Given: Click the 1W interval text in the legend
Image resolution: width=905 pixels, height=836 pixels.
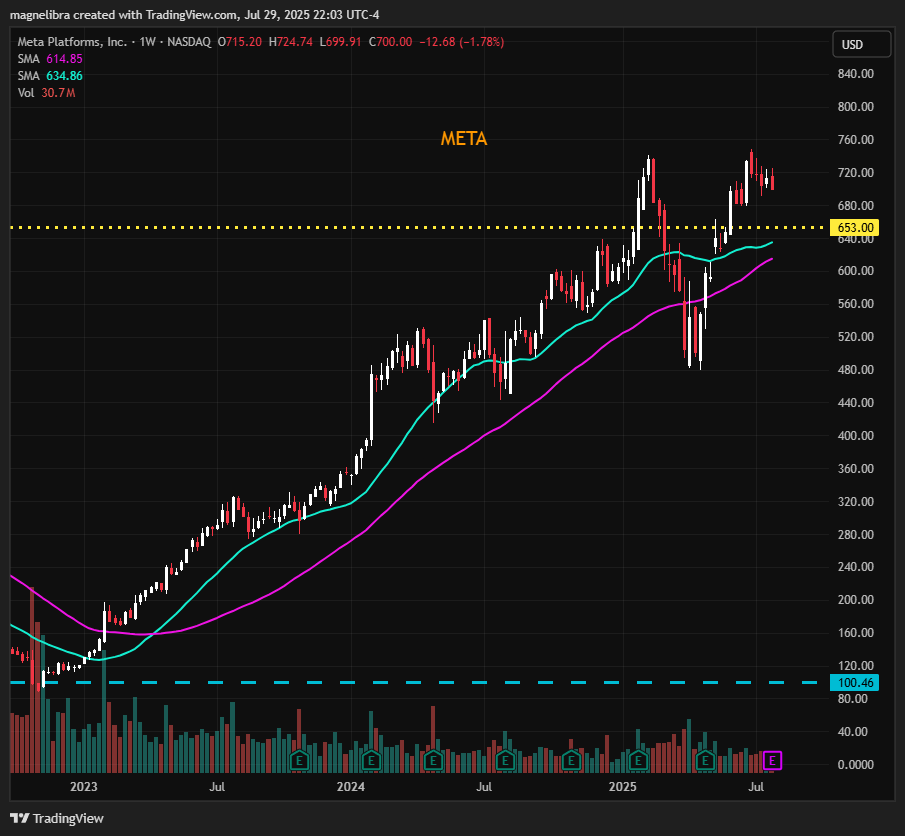Looking at the screenshot, I should tap(148, 42).
